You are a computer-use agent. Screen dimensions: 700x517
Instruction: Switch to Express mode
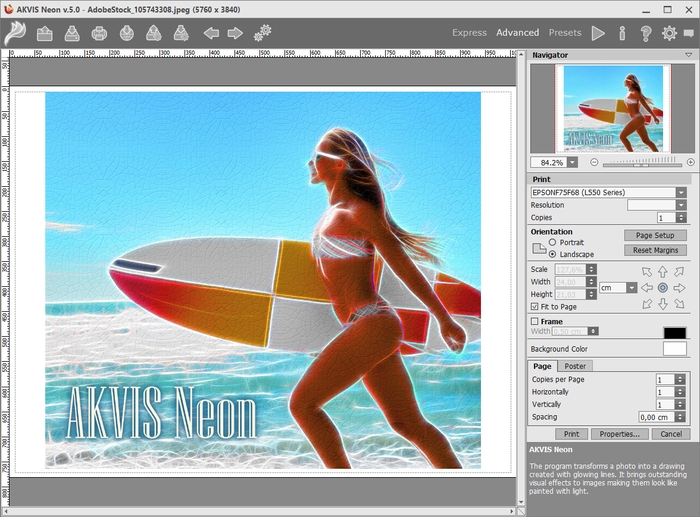(x=469, y=33)
